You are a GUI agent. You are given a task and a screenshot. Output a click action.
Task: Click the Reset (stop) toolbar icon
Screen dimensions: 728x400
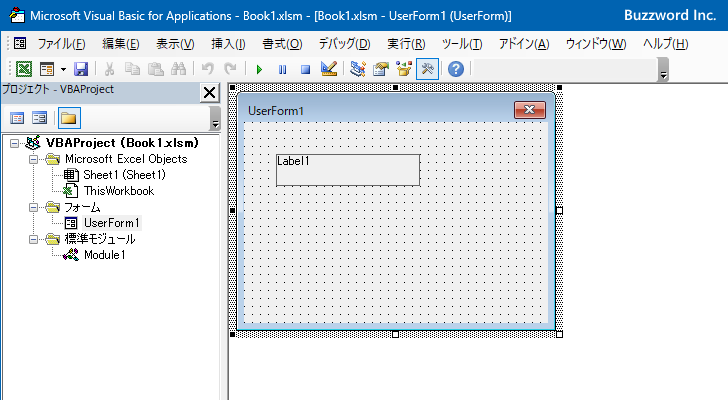[x=304, y=69]
